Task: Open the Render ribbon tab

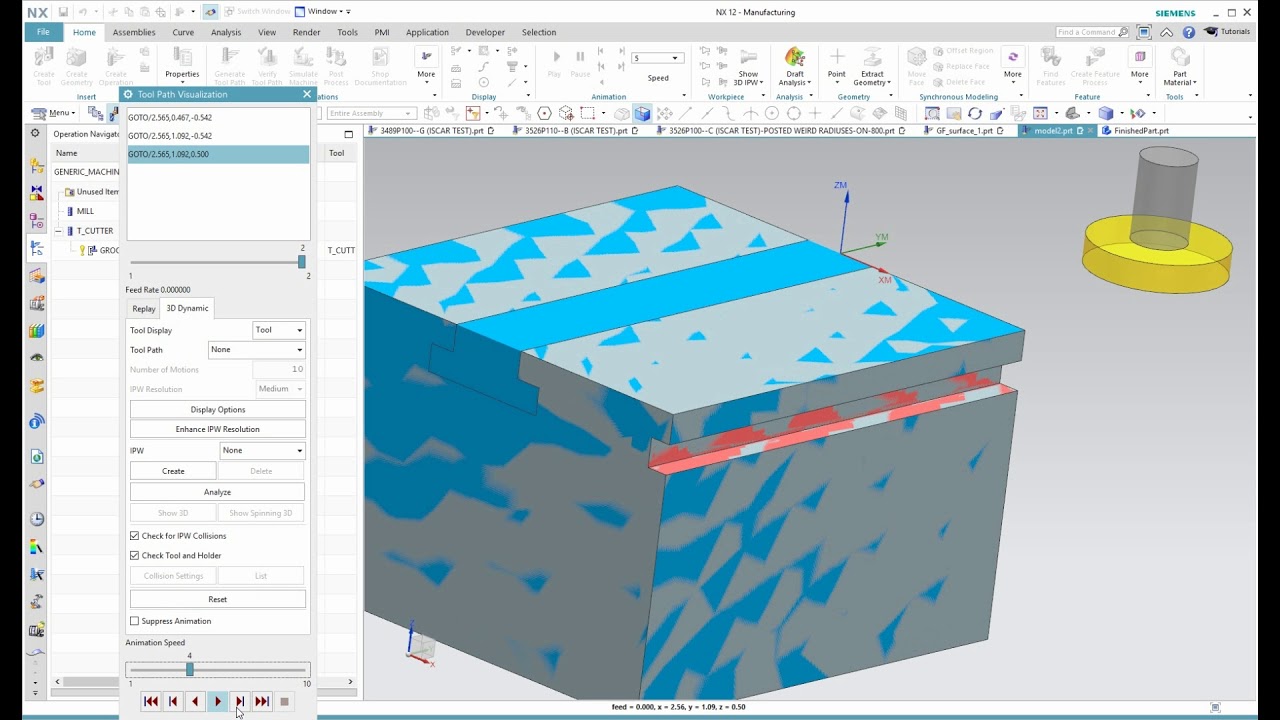Action: click(307, 32)
